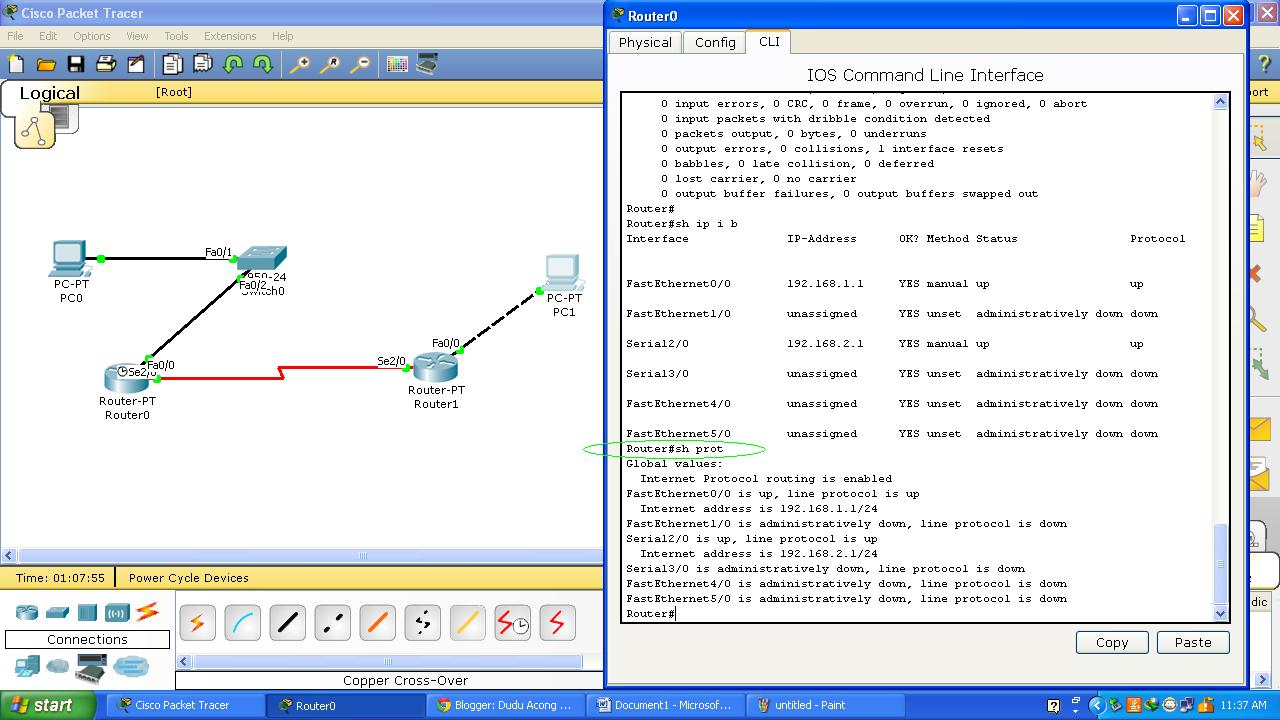1280x720 pixels.
Task: Print the workspace using the printer icon
Action: click(x=106, y=64)
